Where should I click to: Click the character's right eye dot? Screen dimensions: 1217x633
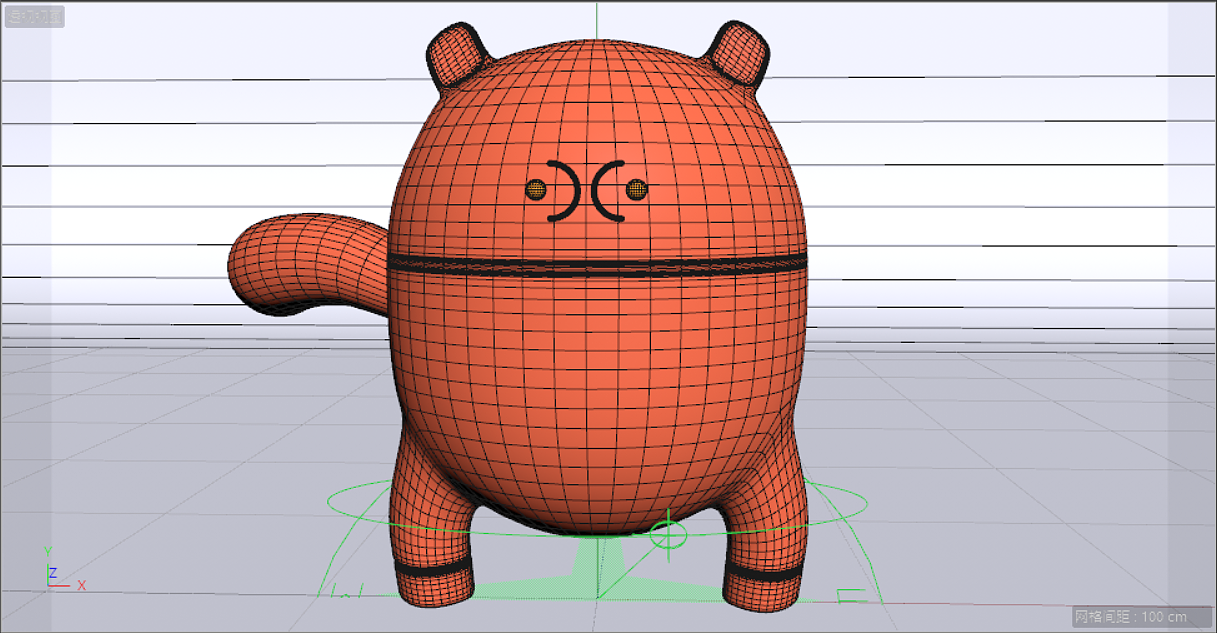pos(636,188)
